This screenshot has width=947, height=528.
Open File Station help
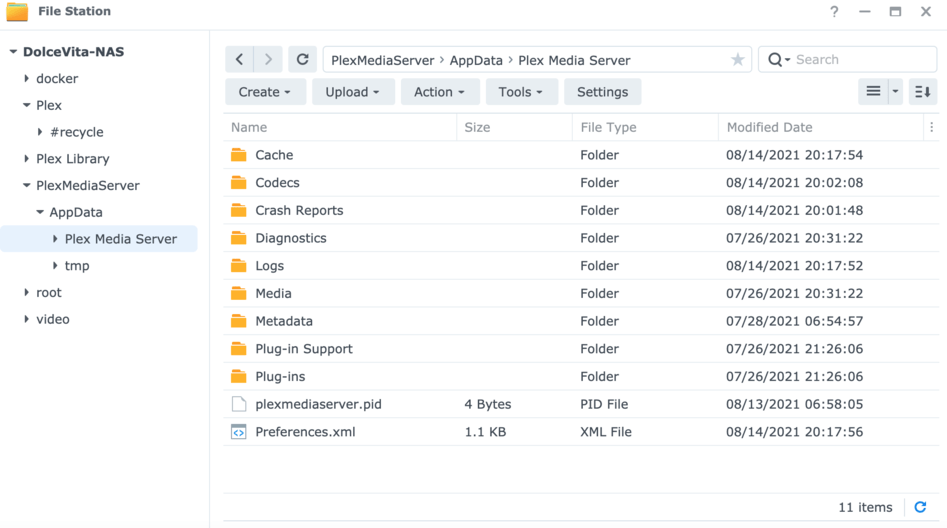coord(834,11)
